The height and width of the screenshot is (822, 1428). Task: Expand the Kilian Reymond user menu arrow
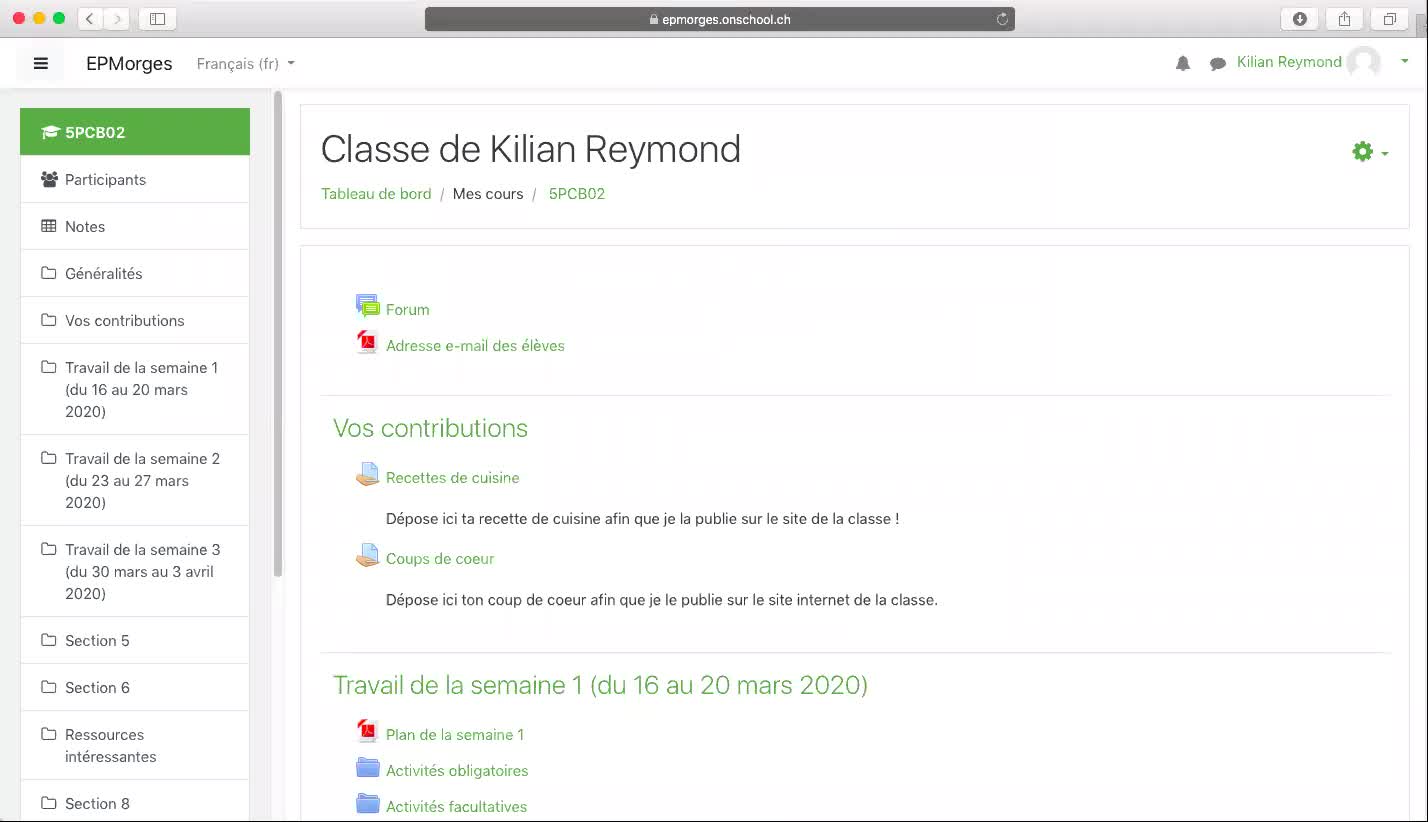(1404, 62)
